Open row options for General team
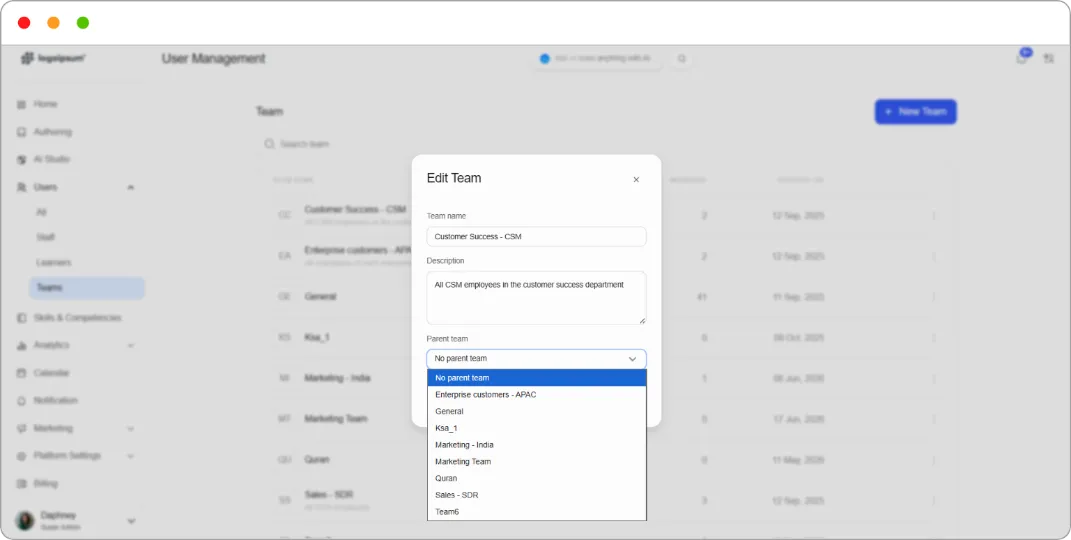Screen dimensions: 1071x540 934,297
